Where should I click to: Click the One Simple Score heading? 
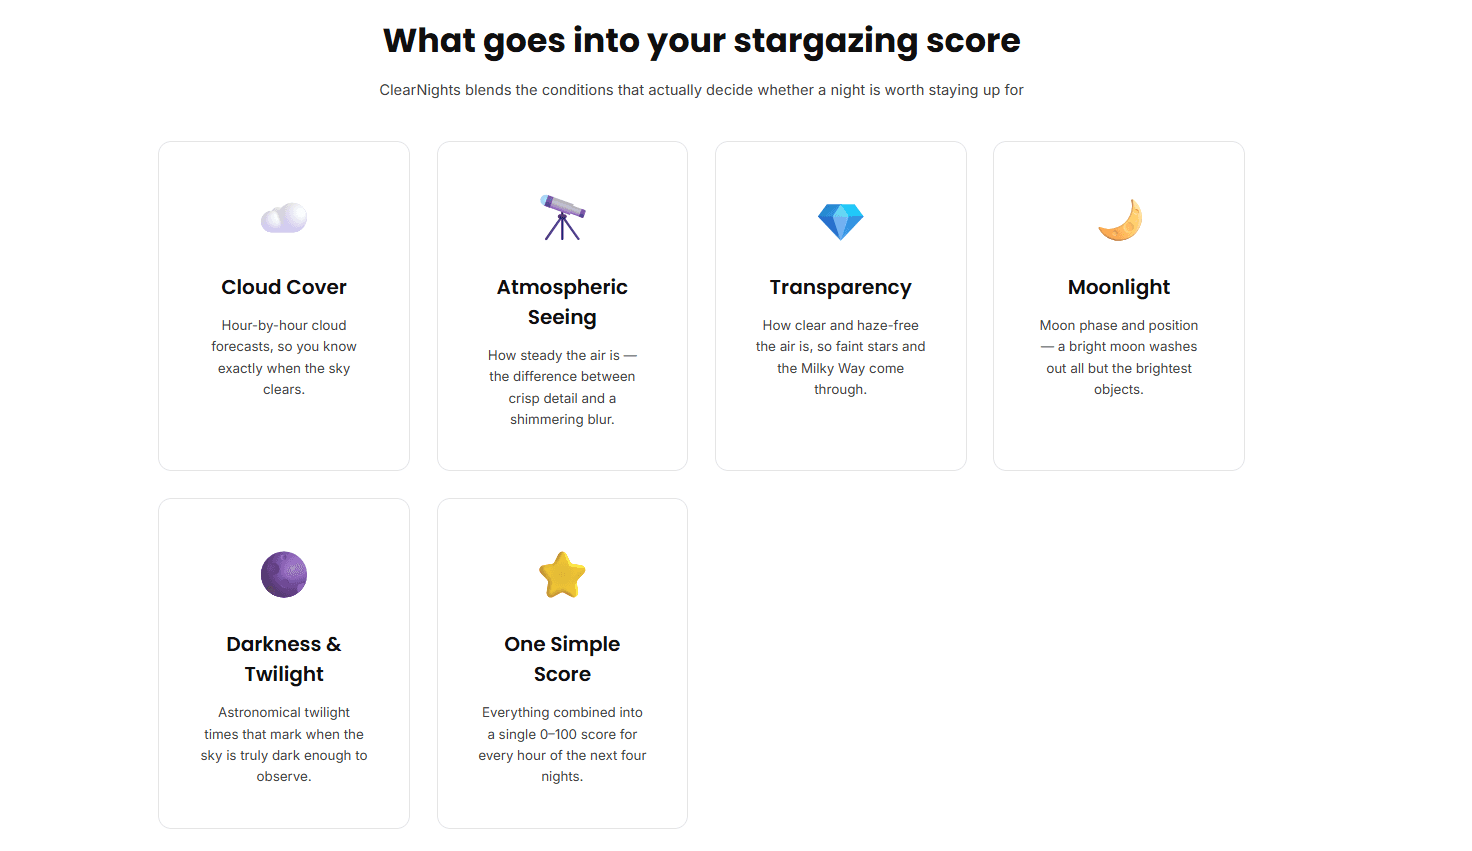pyautogui.click(x=562, y=659)
